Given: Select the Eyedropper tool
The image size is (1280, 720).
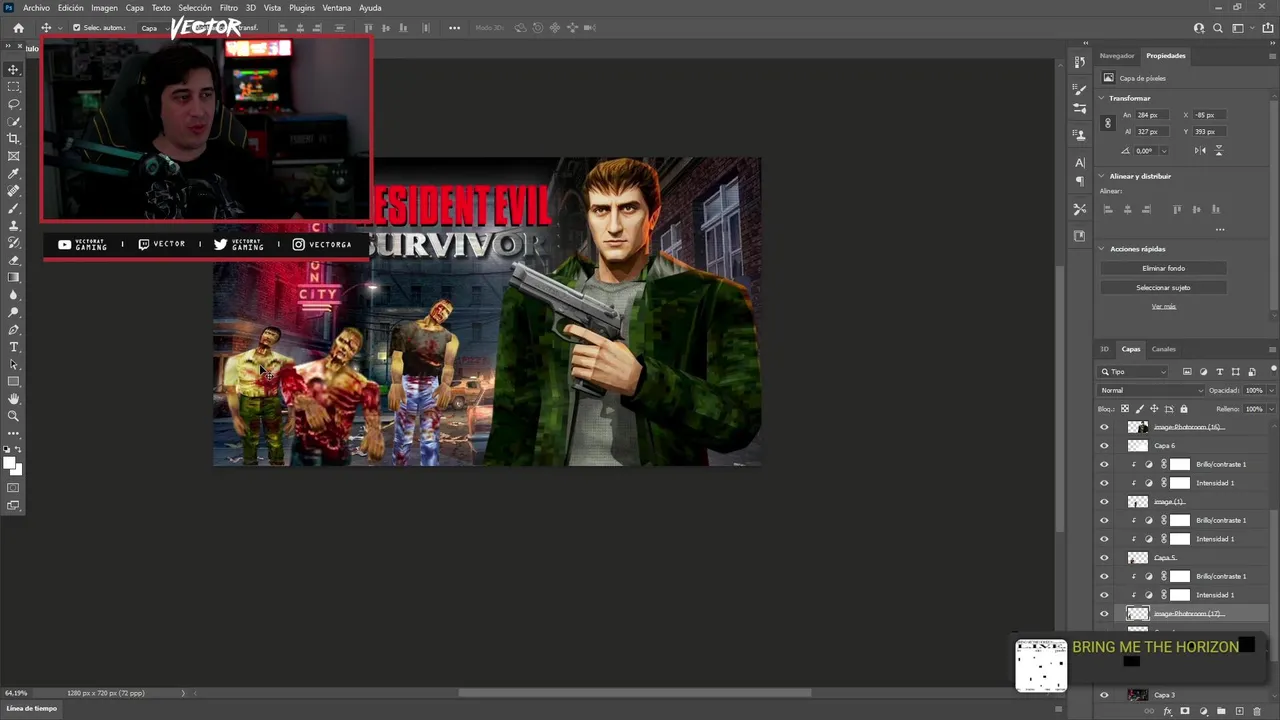Looking at the screenshot, I should 14,174.
